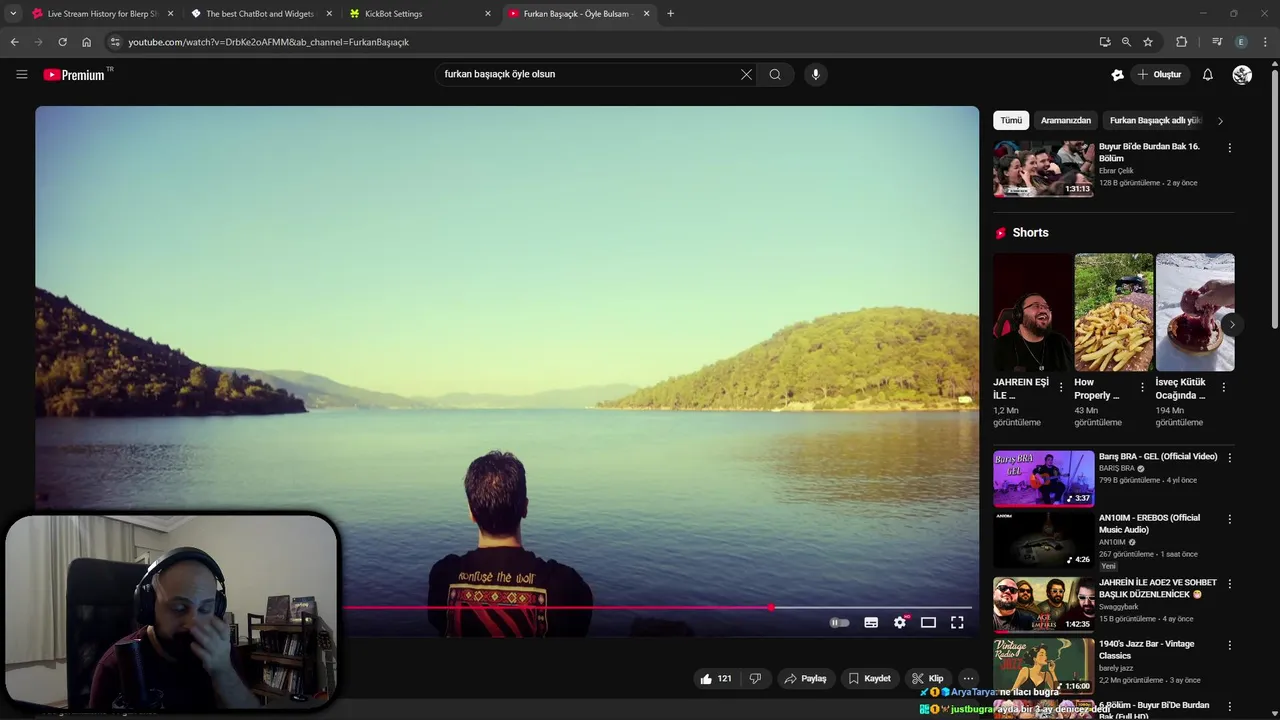Image resolution: width=1280 pixels, height=720 pixels.
Task: Dislike the video
Action: tap(755, 678)
